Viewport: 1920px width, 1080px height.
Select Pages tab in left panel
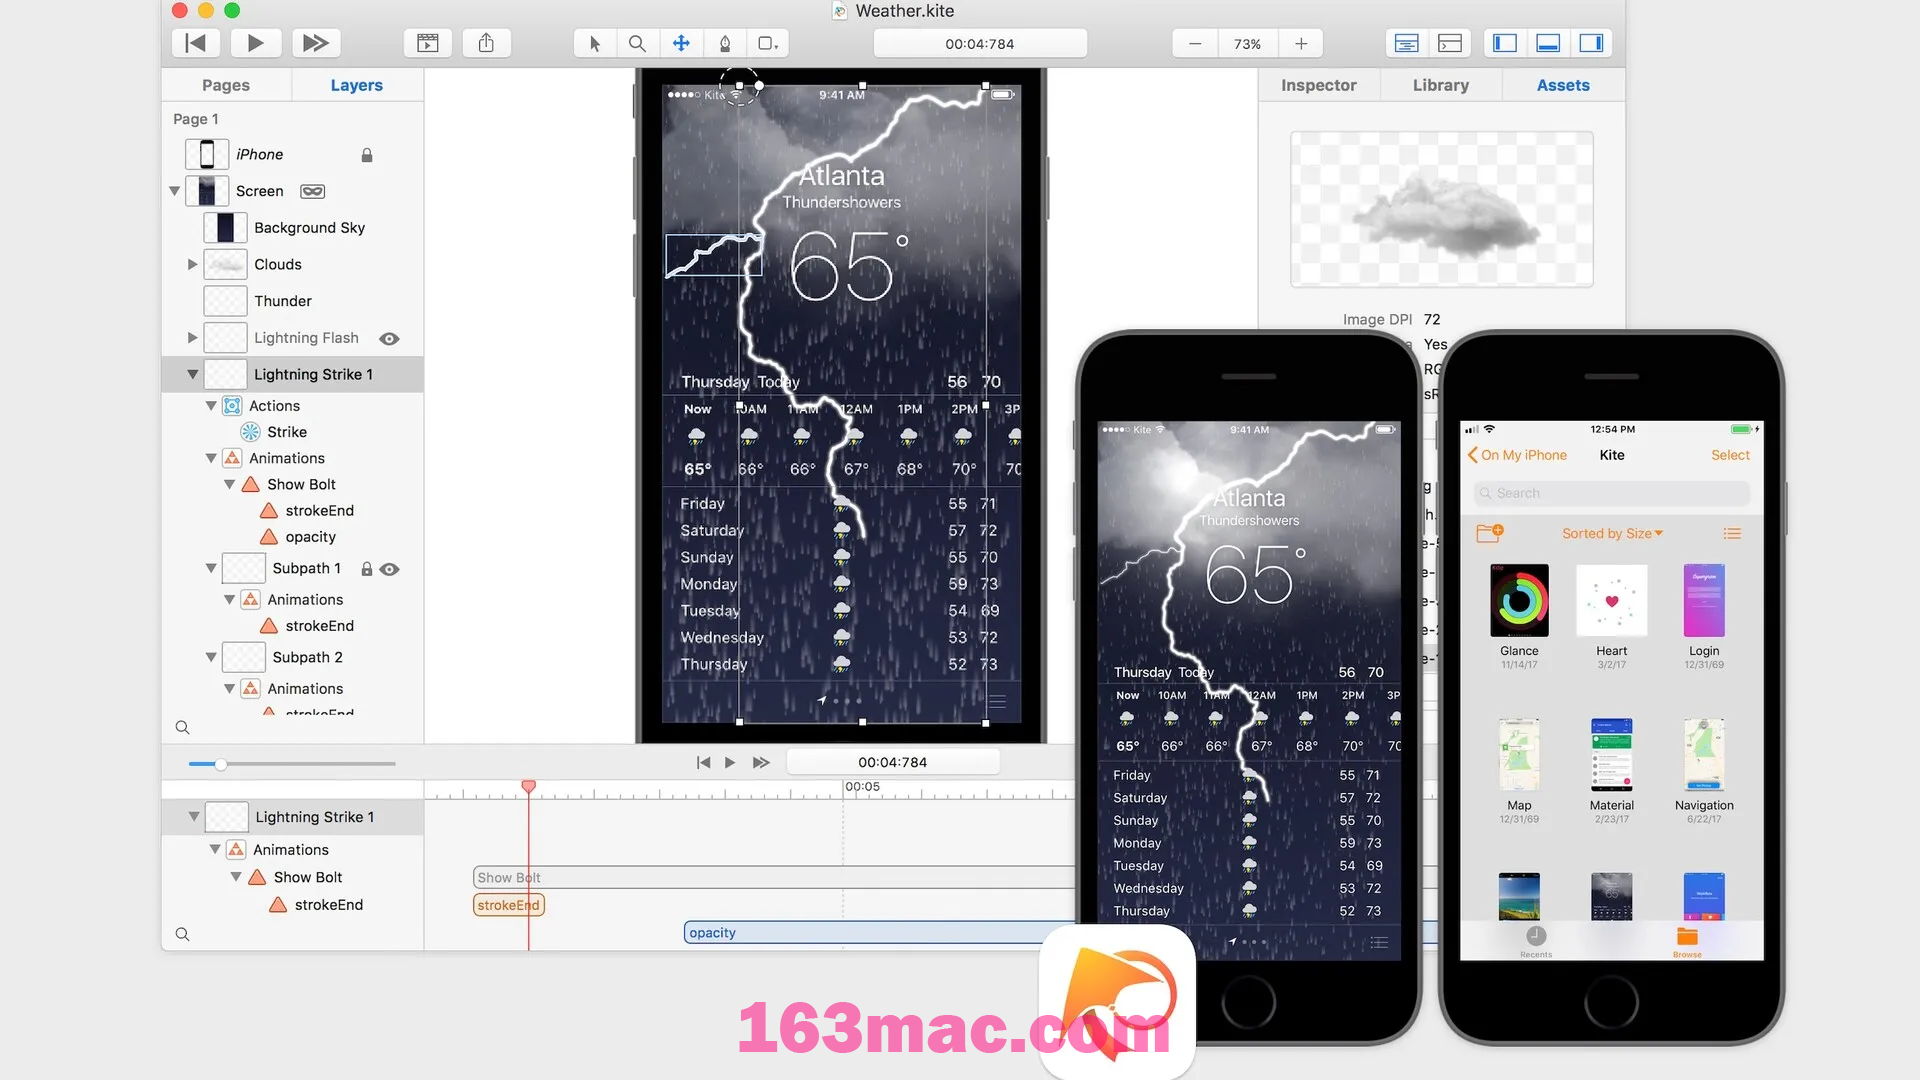point(225,84)
